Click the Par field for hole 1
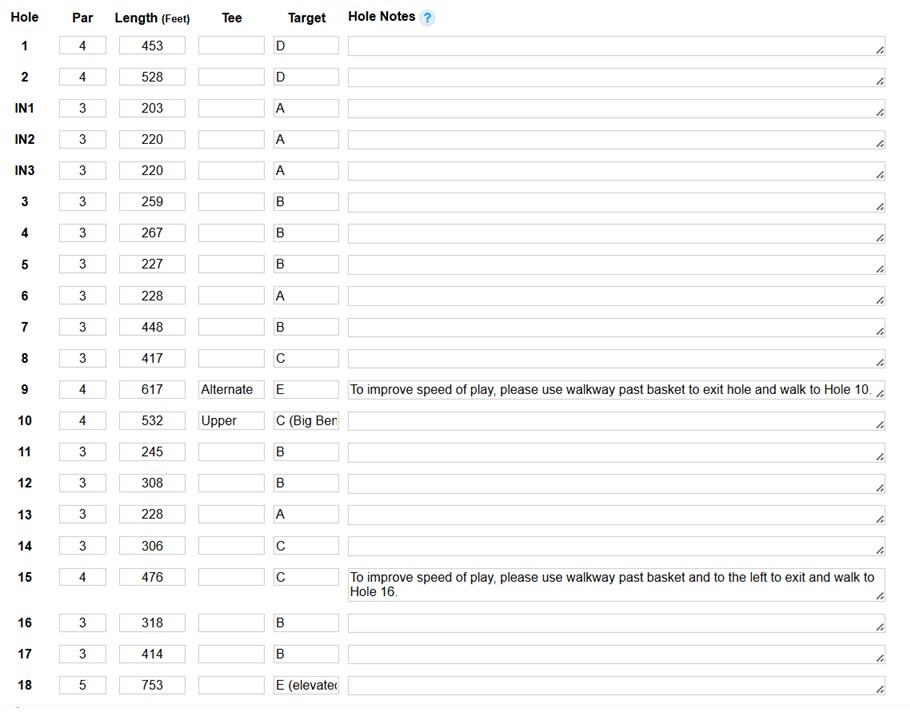The height and width of the screenshot is (712, 910). (x=83, y=46)
